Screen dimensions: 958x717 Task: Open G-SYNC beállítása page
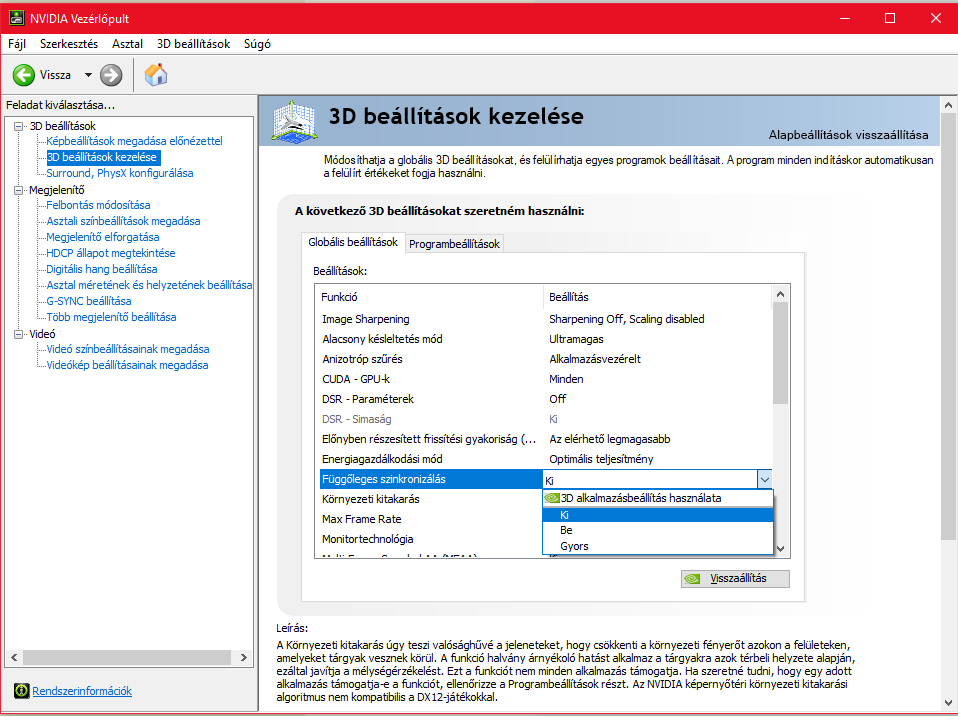[89, 301]
